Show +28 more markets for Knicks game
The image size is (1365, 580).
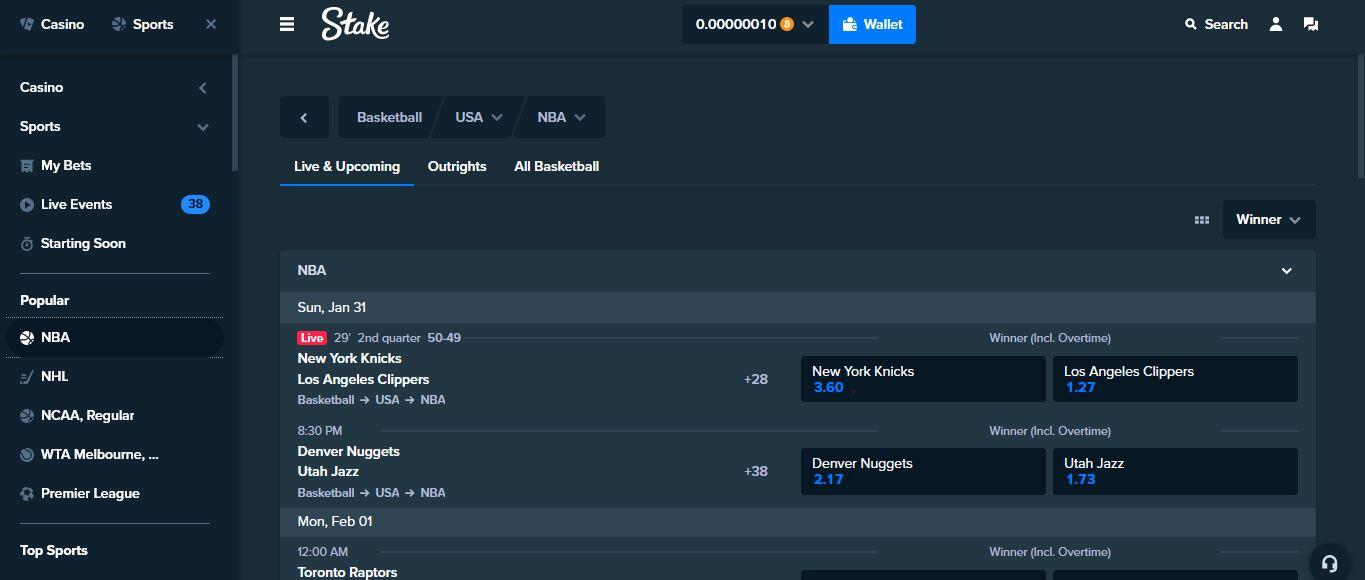coord(756,379)
